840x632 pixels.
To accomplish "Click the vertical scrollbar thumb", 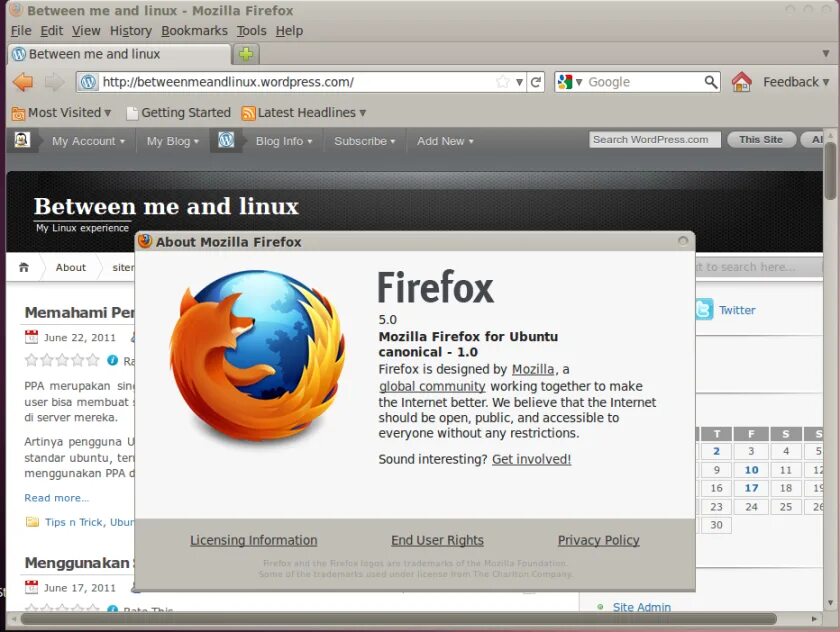I will pos(830,170).
